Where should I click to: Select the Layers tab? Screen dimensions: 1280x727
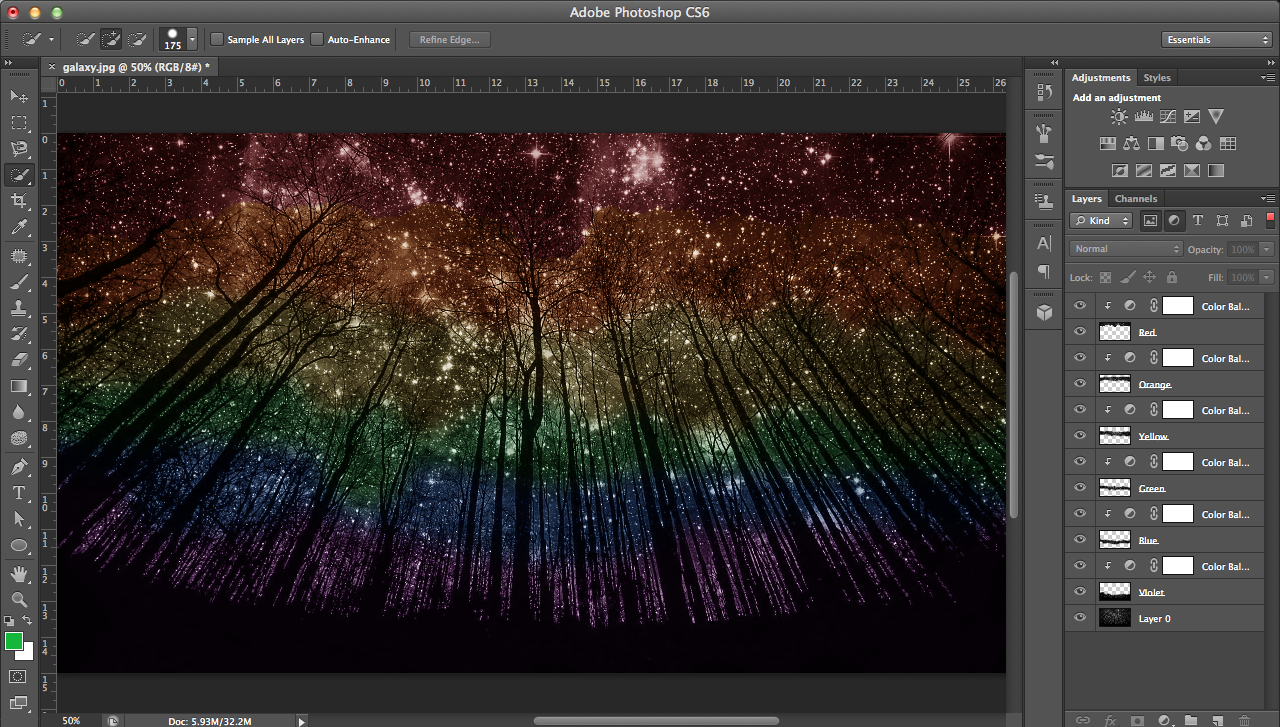point(1087,198)
